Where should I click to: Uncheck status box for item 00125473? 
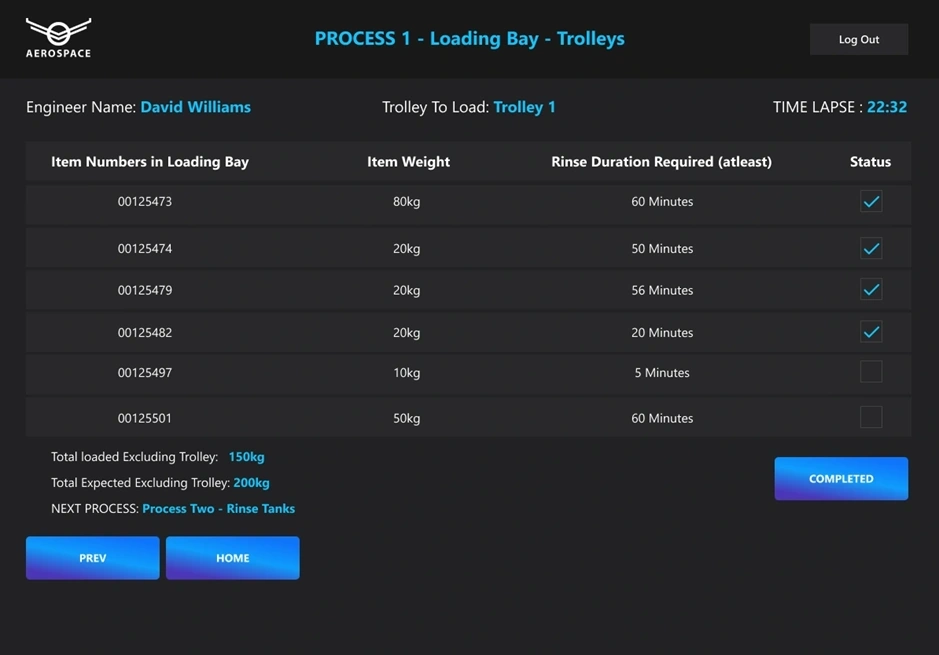(871, 201)
